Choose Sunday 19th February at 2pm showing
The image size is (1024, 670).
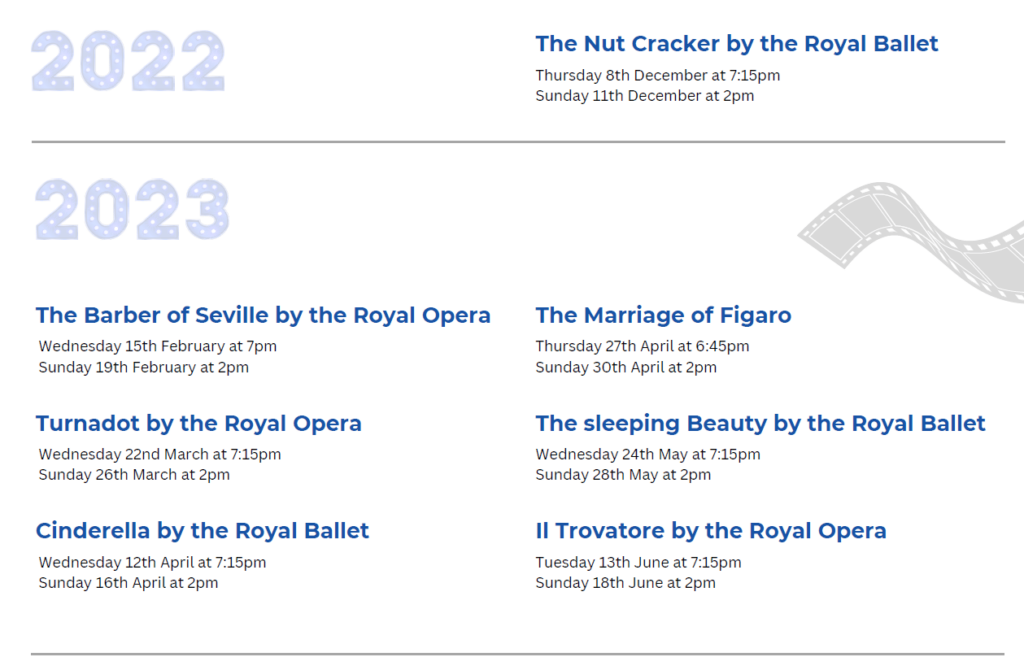coord(144,367)
